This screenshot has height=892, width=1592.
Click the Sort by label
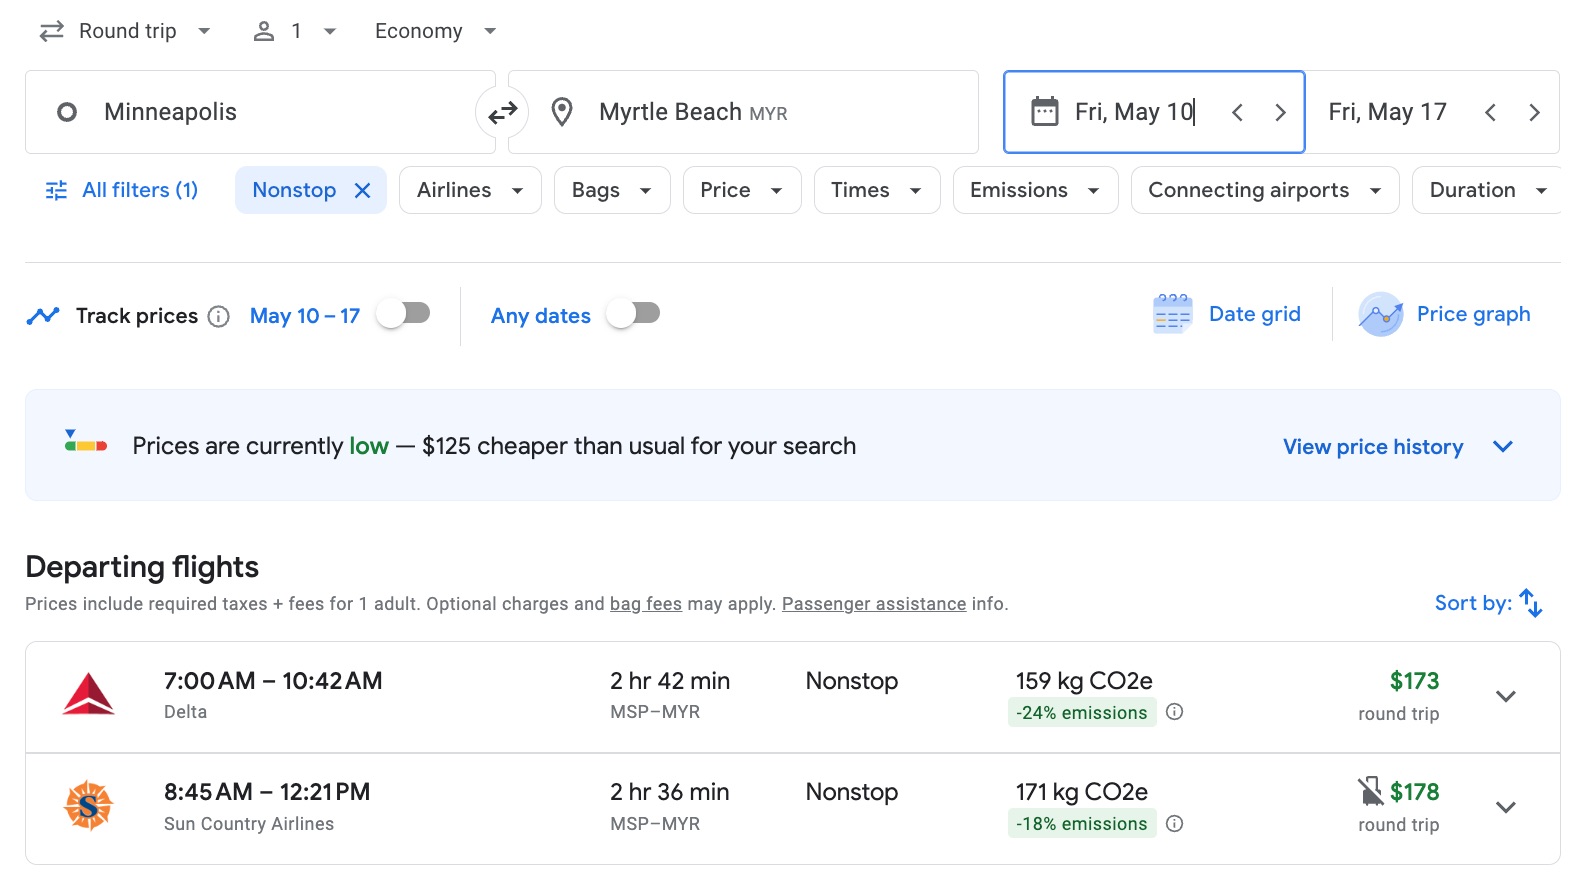1473,603
